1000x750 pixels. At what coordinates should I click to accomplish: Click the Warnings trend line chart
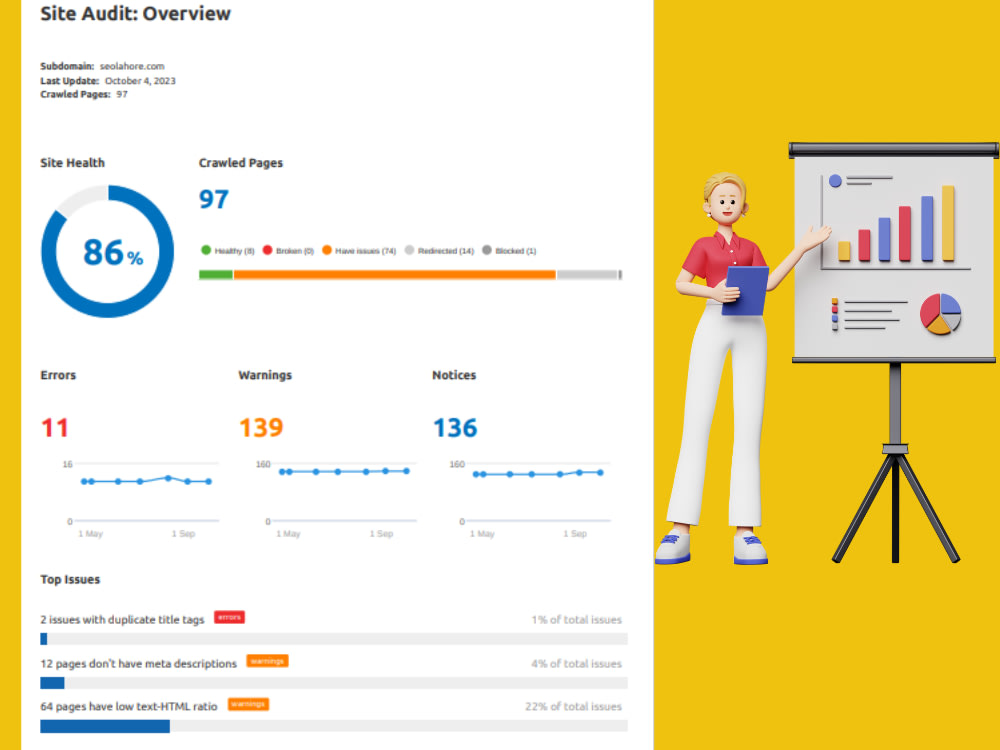pos(338,497)
